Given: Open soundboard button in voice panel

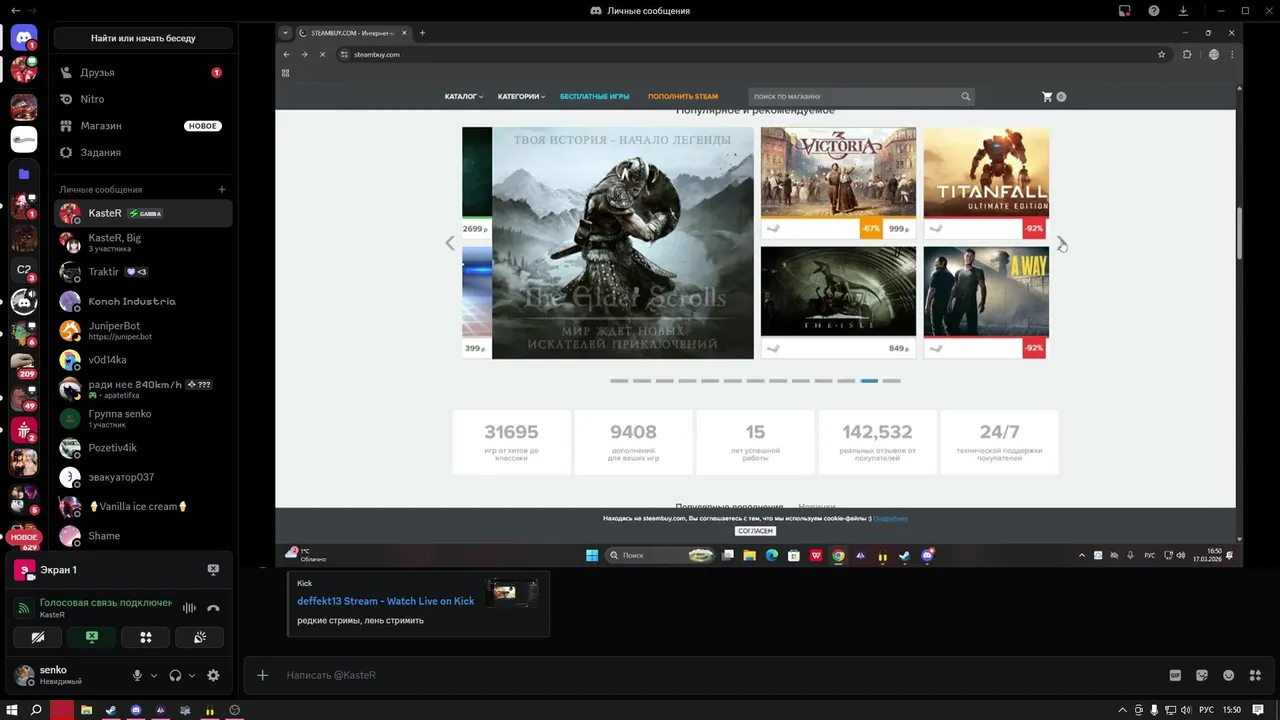Looking at the screenshot, I should 199,637.
